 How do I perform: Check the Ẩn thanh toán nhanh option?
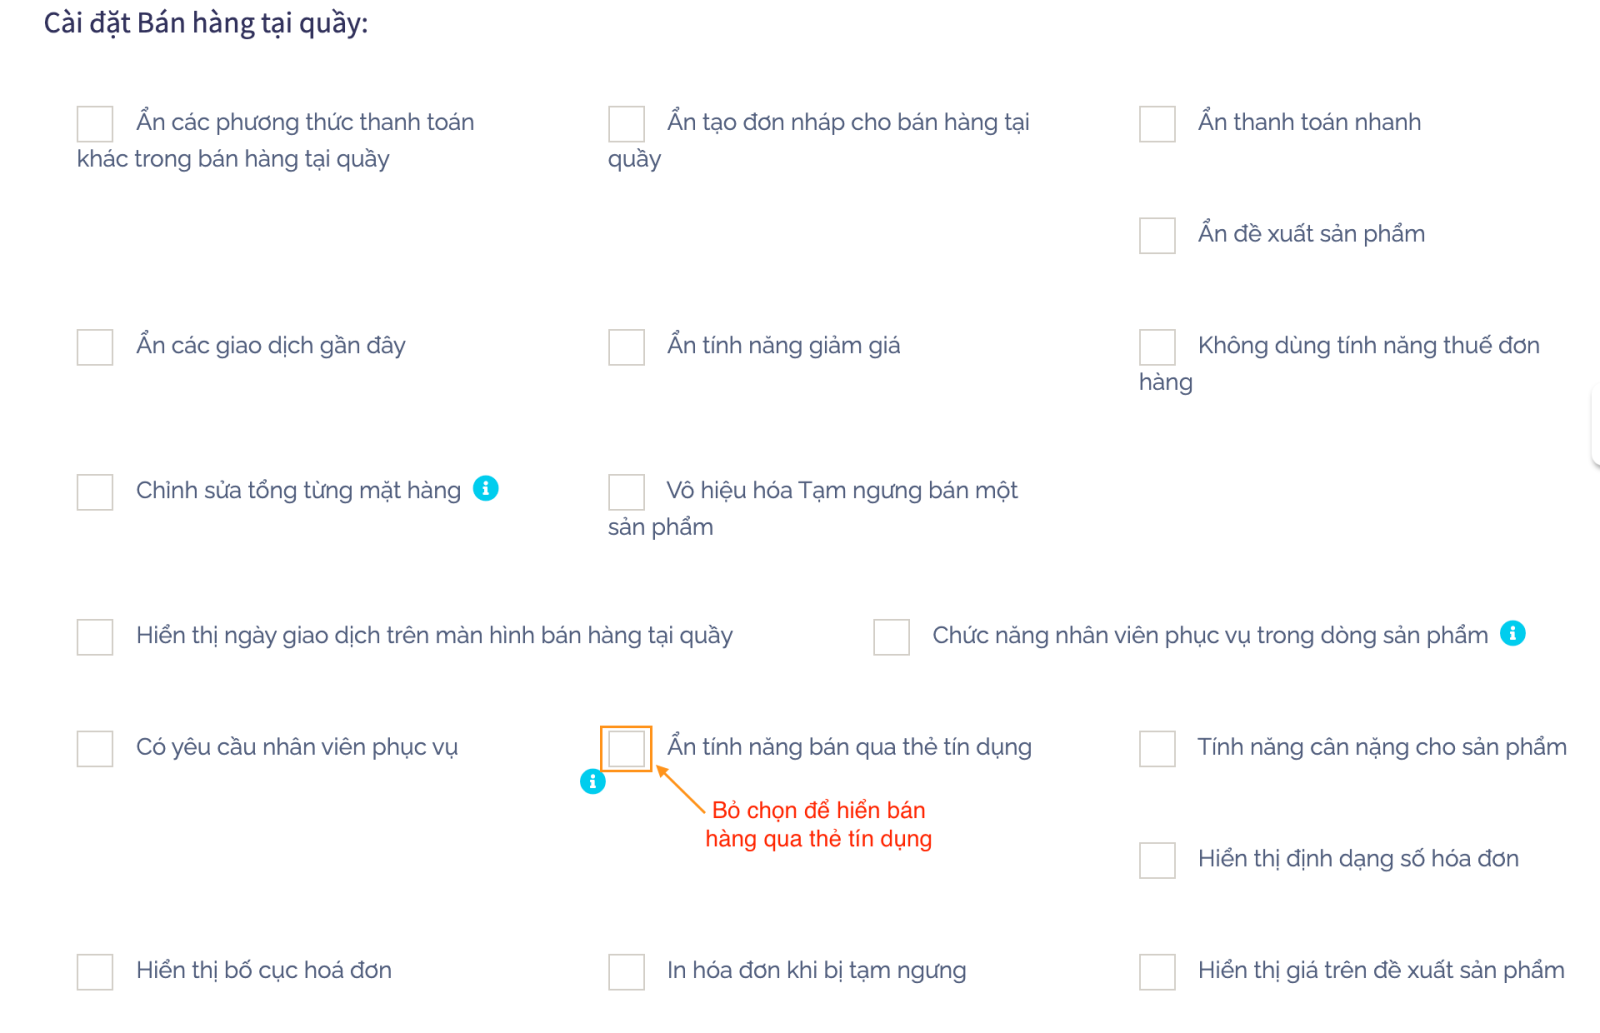pyautogui.click(x=1157, y=124)
